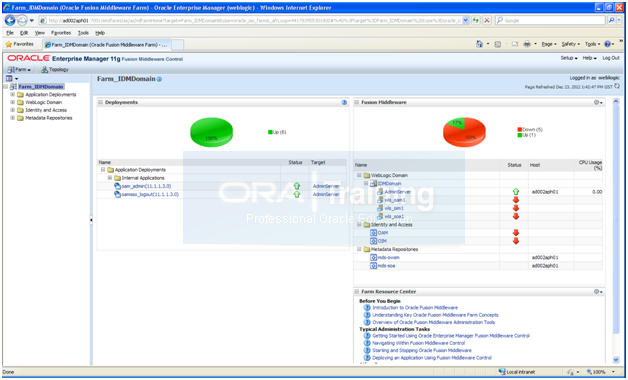The height and width of the screenshot is (380, 628).
Task: Open the Farm Resource Center options gear
Action: tap(598, 292)
